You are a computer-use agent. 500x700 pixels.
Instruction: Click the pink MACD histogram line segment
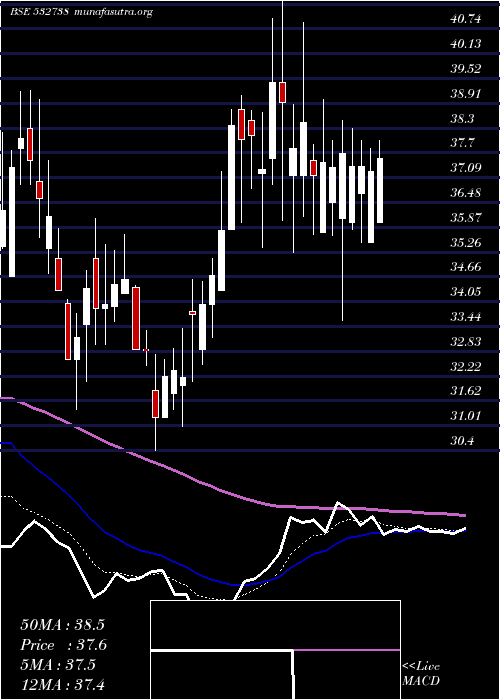347,650
